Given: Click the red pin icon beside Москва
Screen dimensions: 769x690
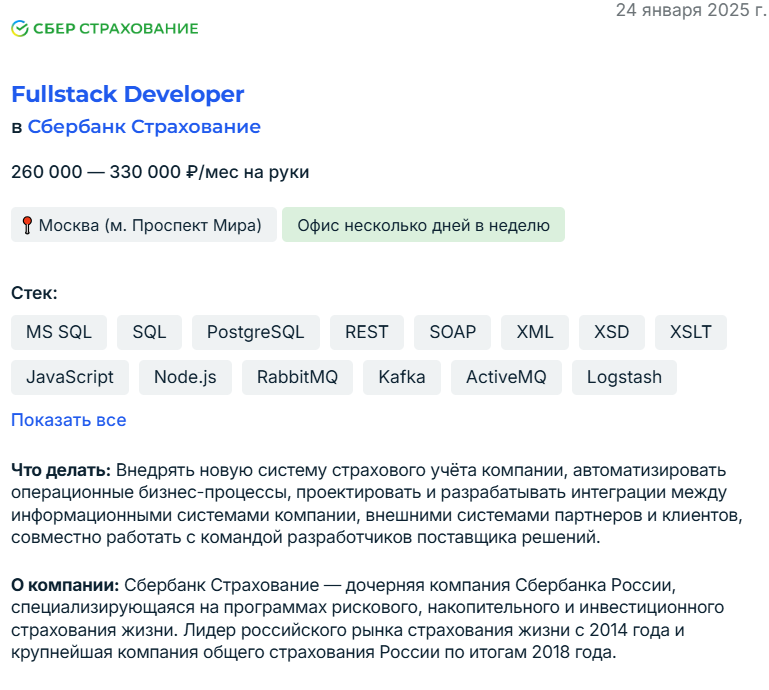Looking at the screenshot, I should click(x=27, y=225).
